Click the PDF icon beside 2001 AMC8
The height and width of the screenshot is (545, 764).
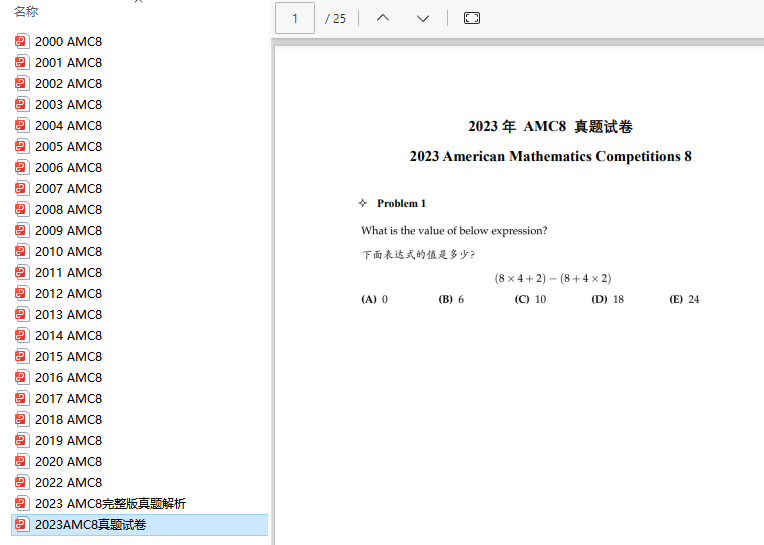pyautogui.click(x=21, y=62)
